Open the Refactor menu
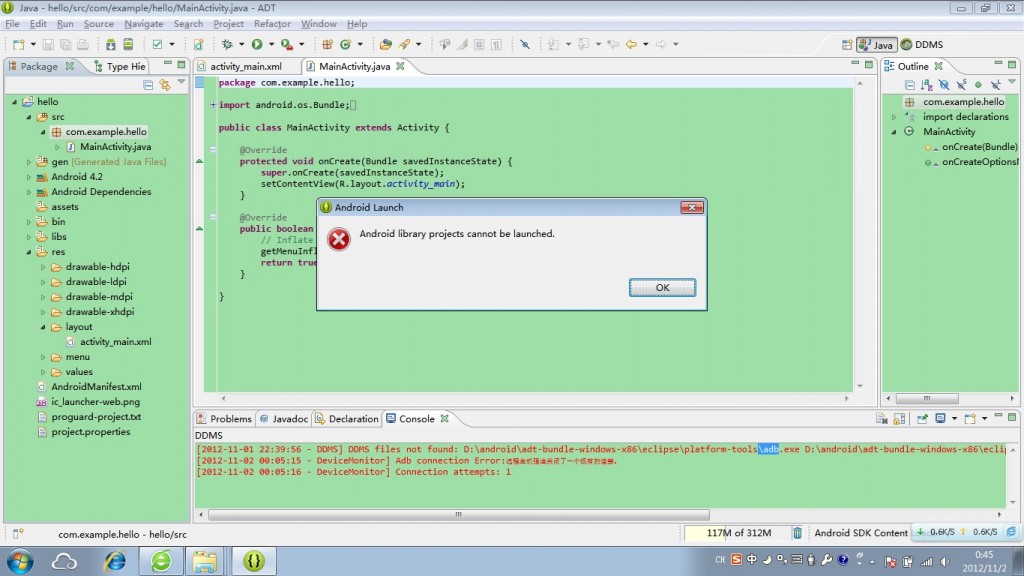Image resolution: width=1024 pixels, height=576 pixels. pos(272,24)
